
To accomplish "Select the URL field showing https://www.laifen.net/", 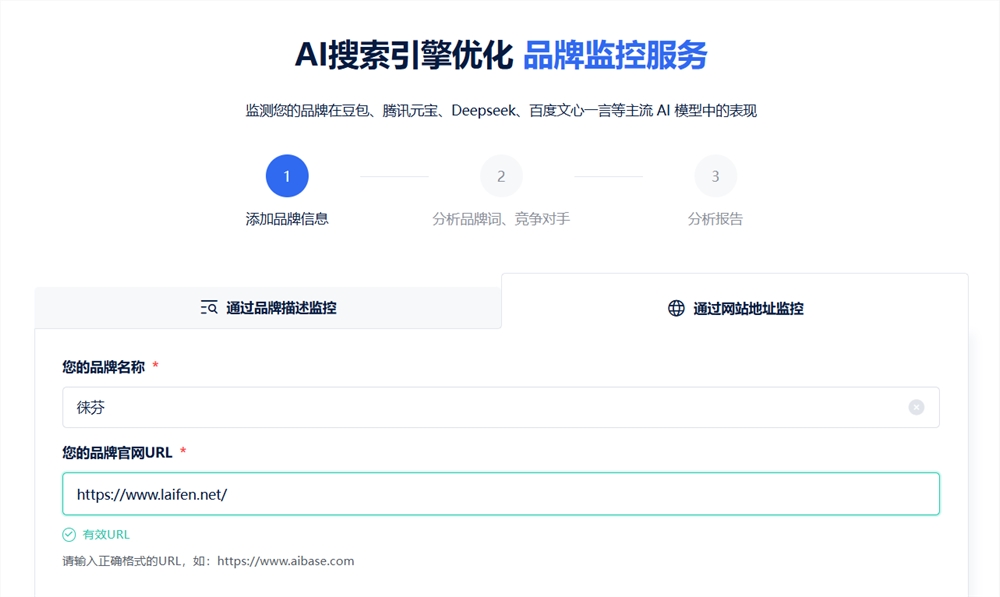I will (x=500, y=493).
